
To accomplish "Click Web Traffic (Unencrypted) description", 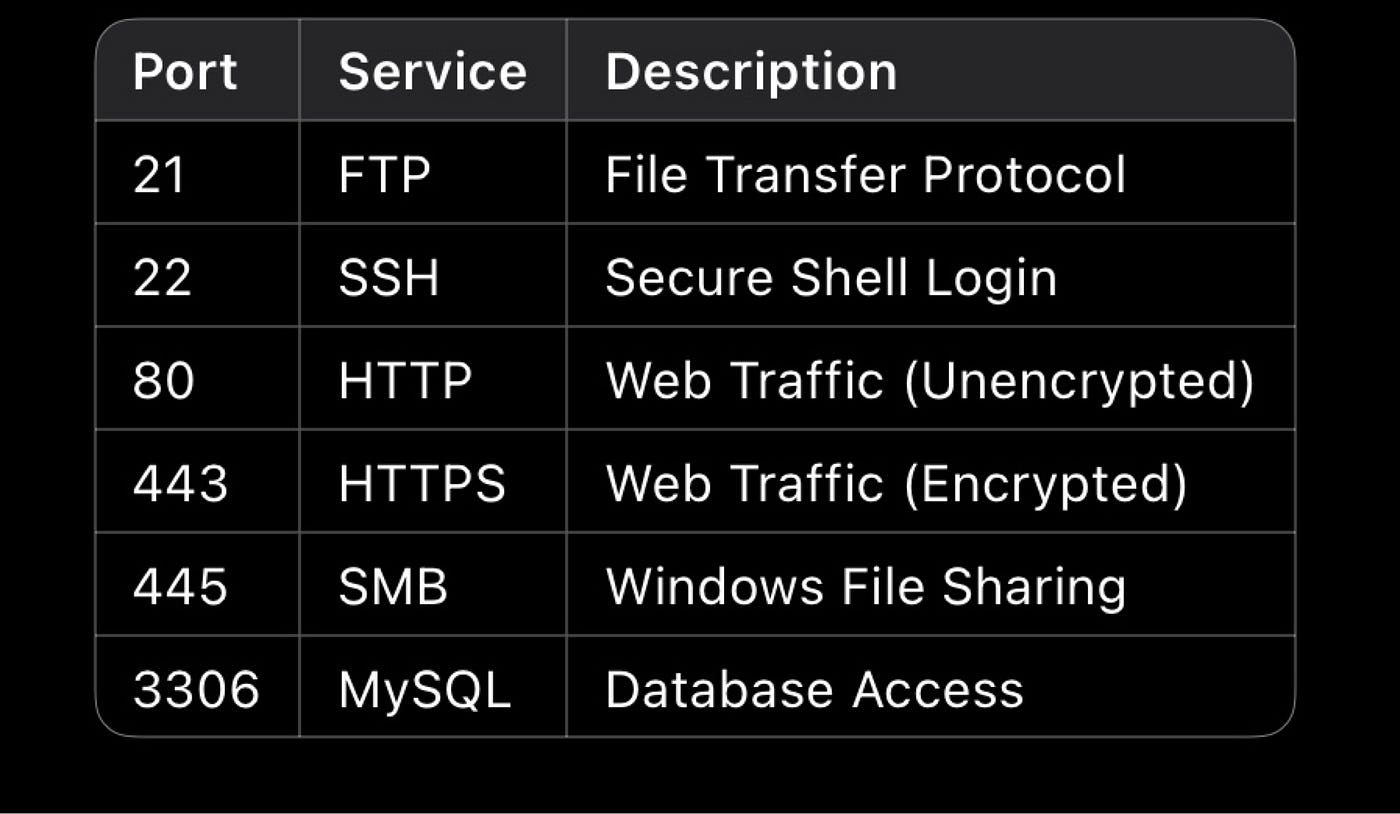I will coord(929,381).
